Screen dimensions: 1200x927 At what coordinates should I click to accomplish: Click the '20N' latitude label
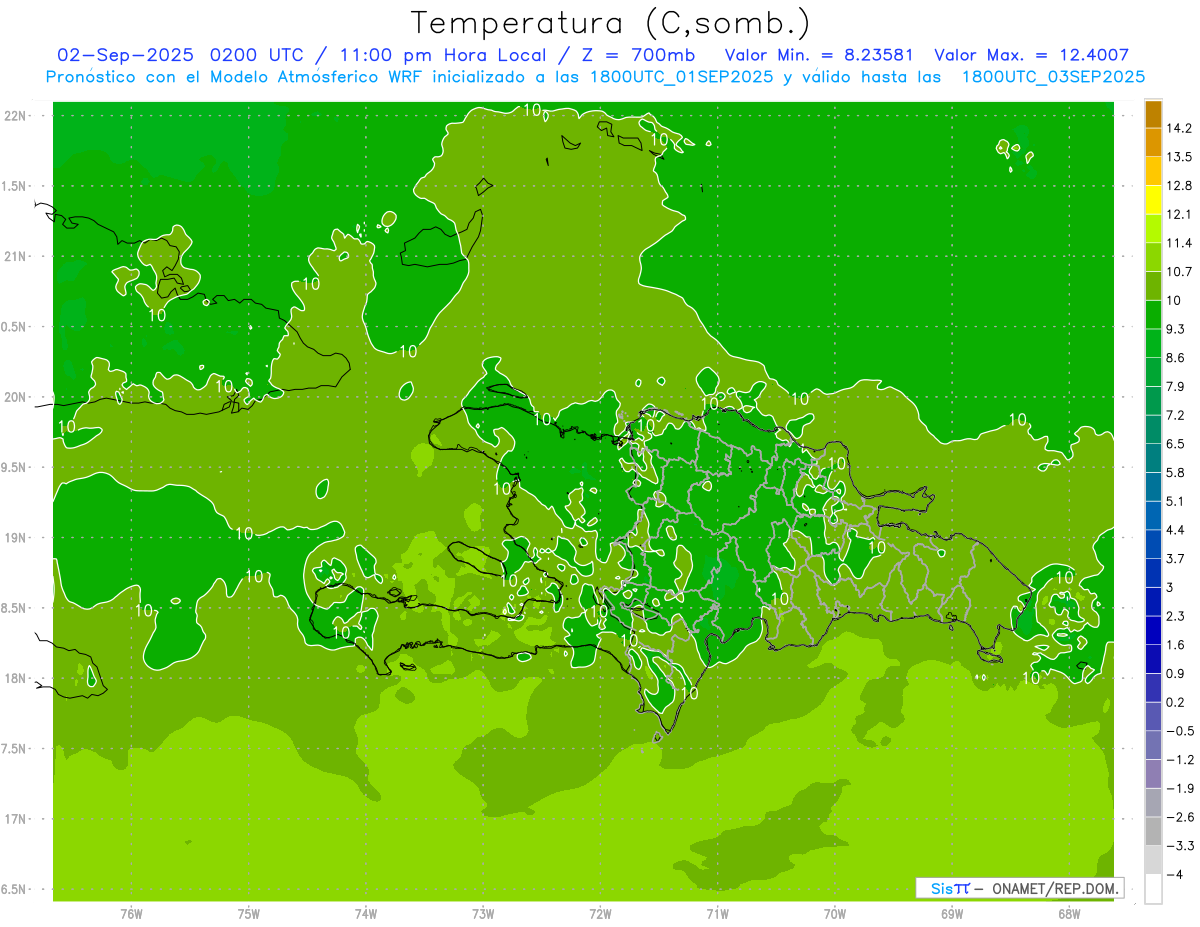click(x=14, y=397)
